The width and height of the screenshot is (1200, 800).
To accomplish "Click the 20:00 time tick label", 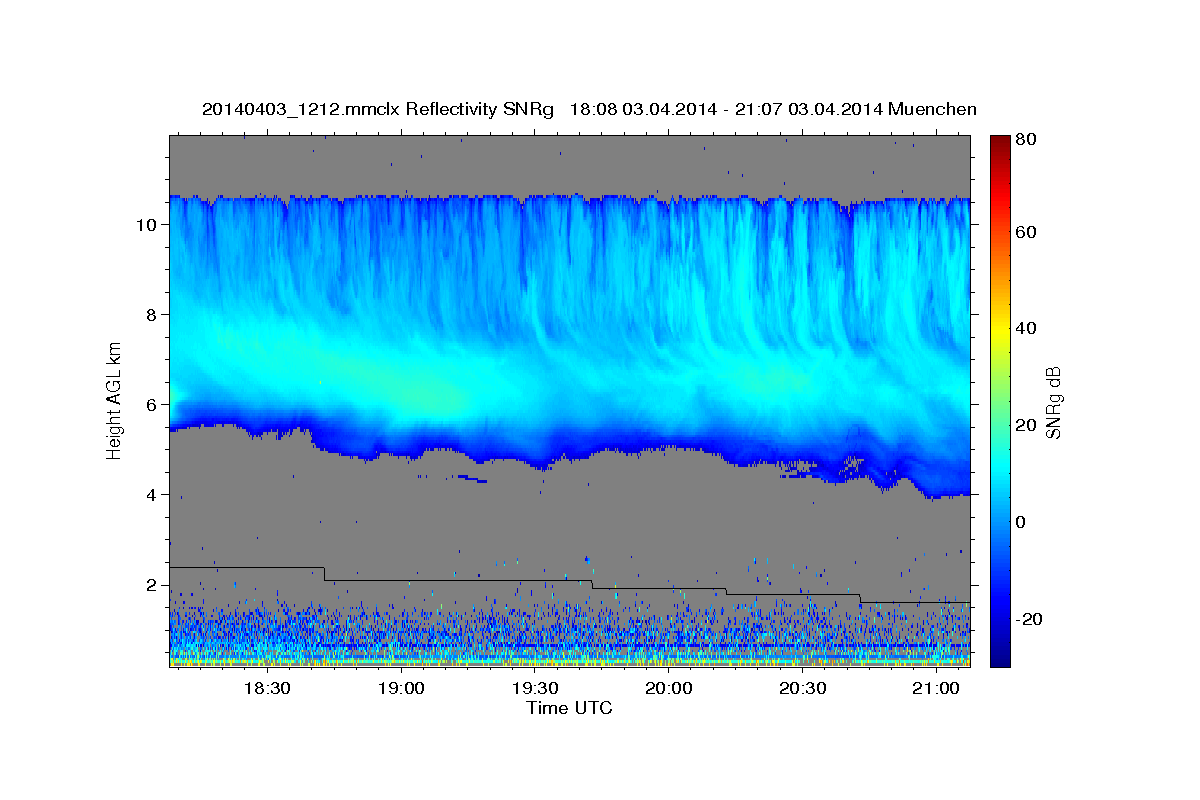I will click(669, 689).
